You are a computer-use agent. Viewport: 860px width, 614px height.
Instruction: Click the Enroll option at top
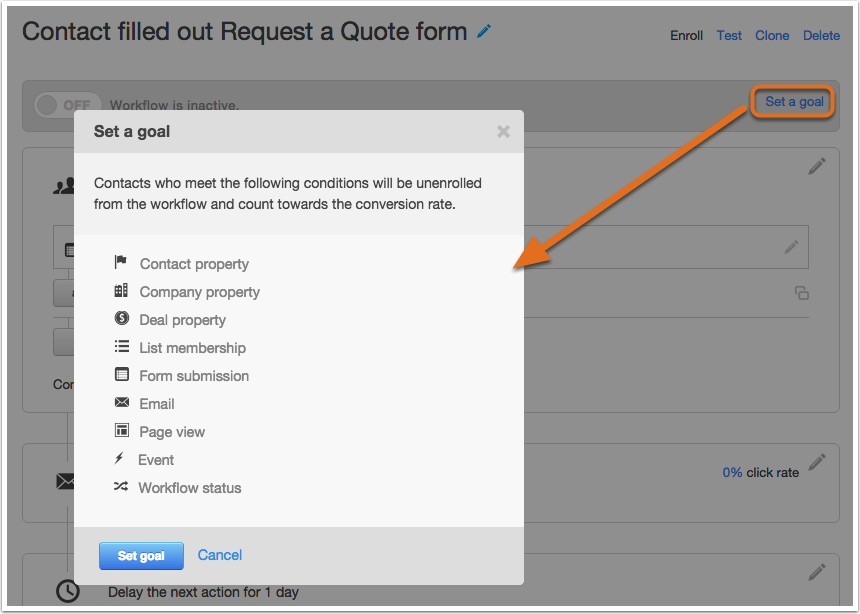click(686, 36)
